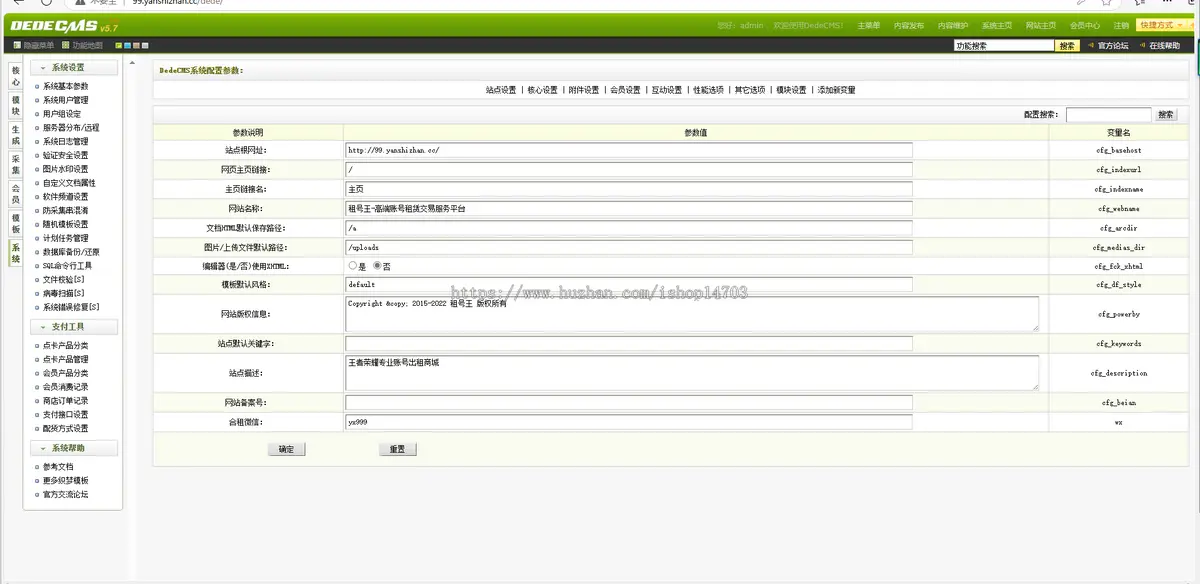Switch to the 模块 vertical tab
Viewport: 1200px width, 584px height.
[x=15, y=105]
